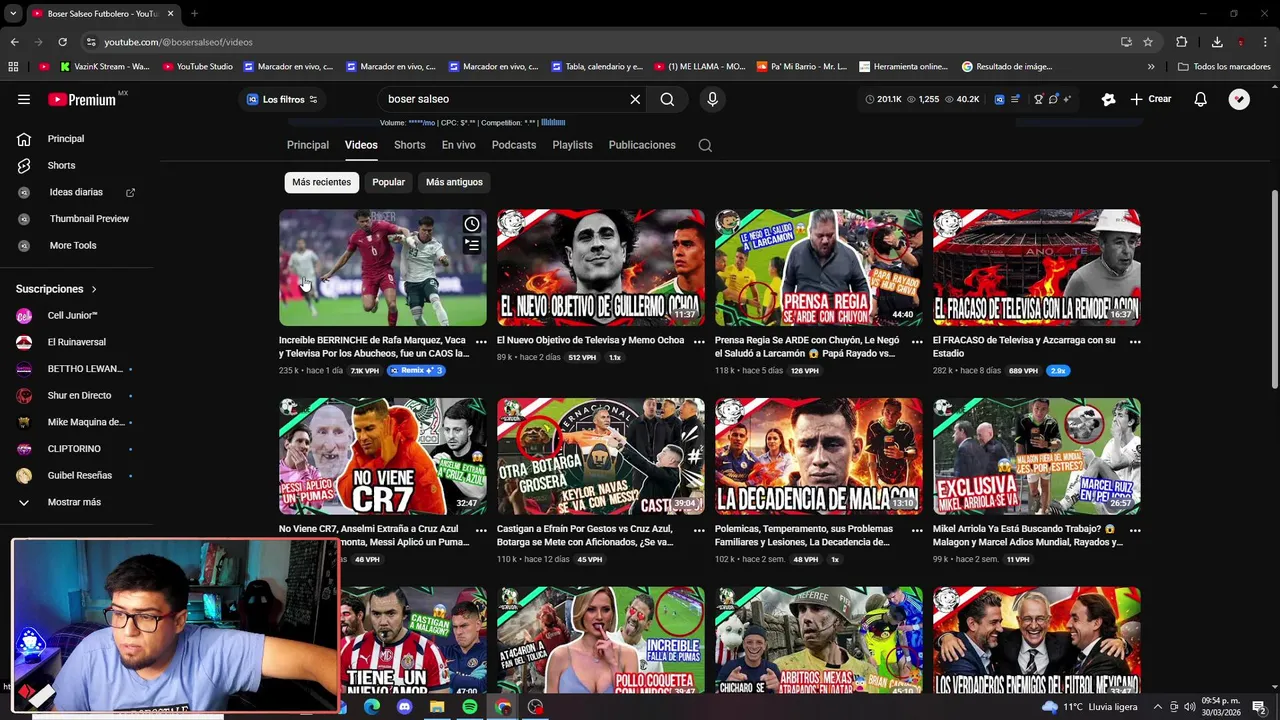Open options for Memo Ochoa video
Viewport: 1280px width, 720px height.
point(699,342)
